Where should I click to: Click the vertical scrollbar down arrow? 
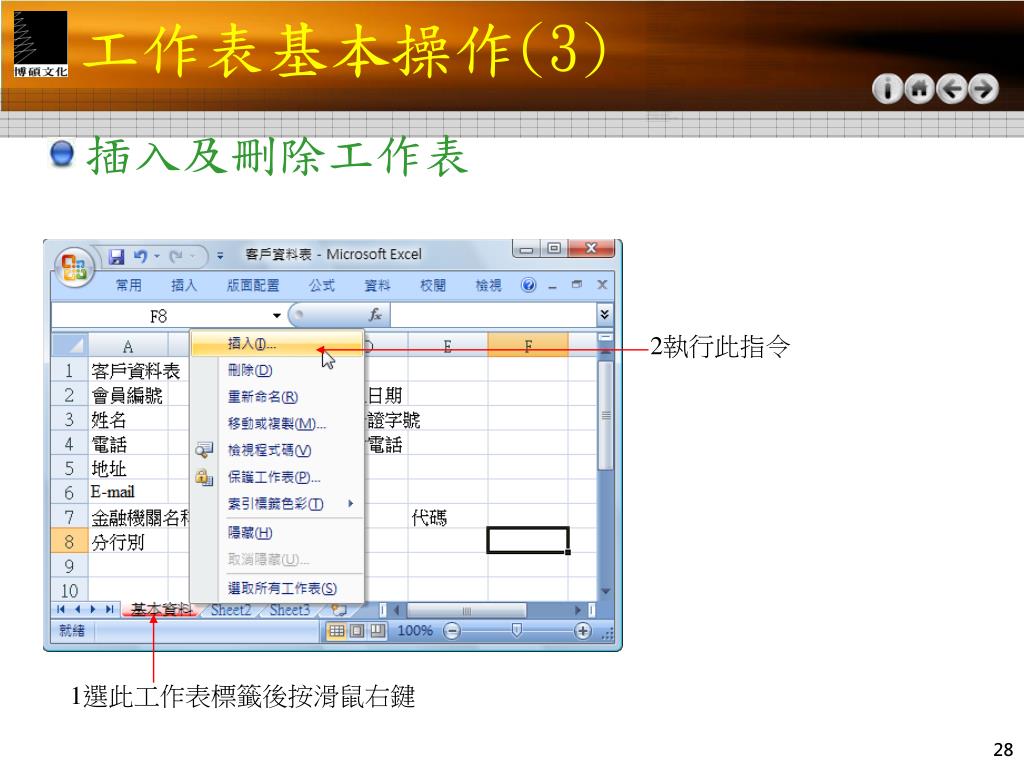pos(605,591)
